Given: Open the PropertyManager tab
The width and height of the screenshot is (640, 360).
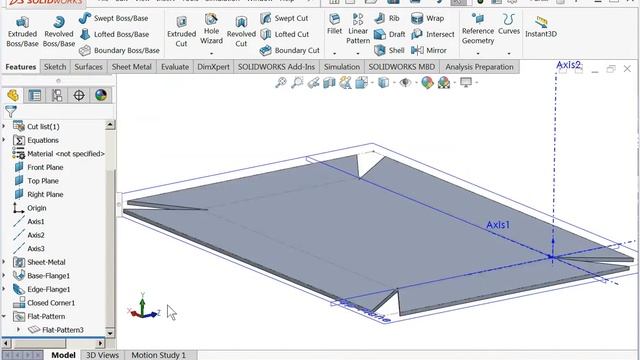Looking at the screenshot, I should 35,96.
